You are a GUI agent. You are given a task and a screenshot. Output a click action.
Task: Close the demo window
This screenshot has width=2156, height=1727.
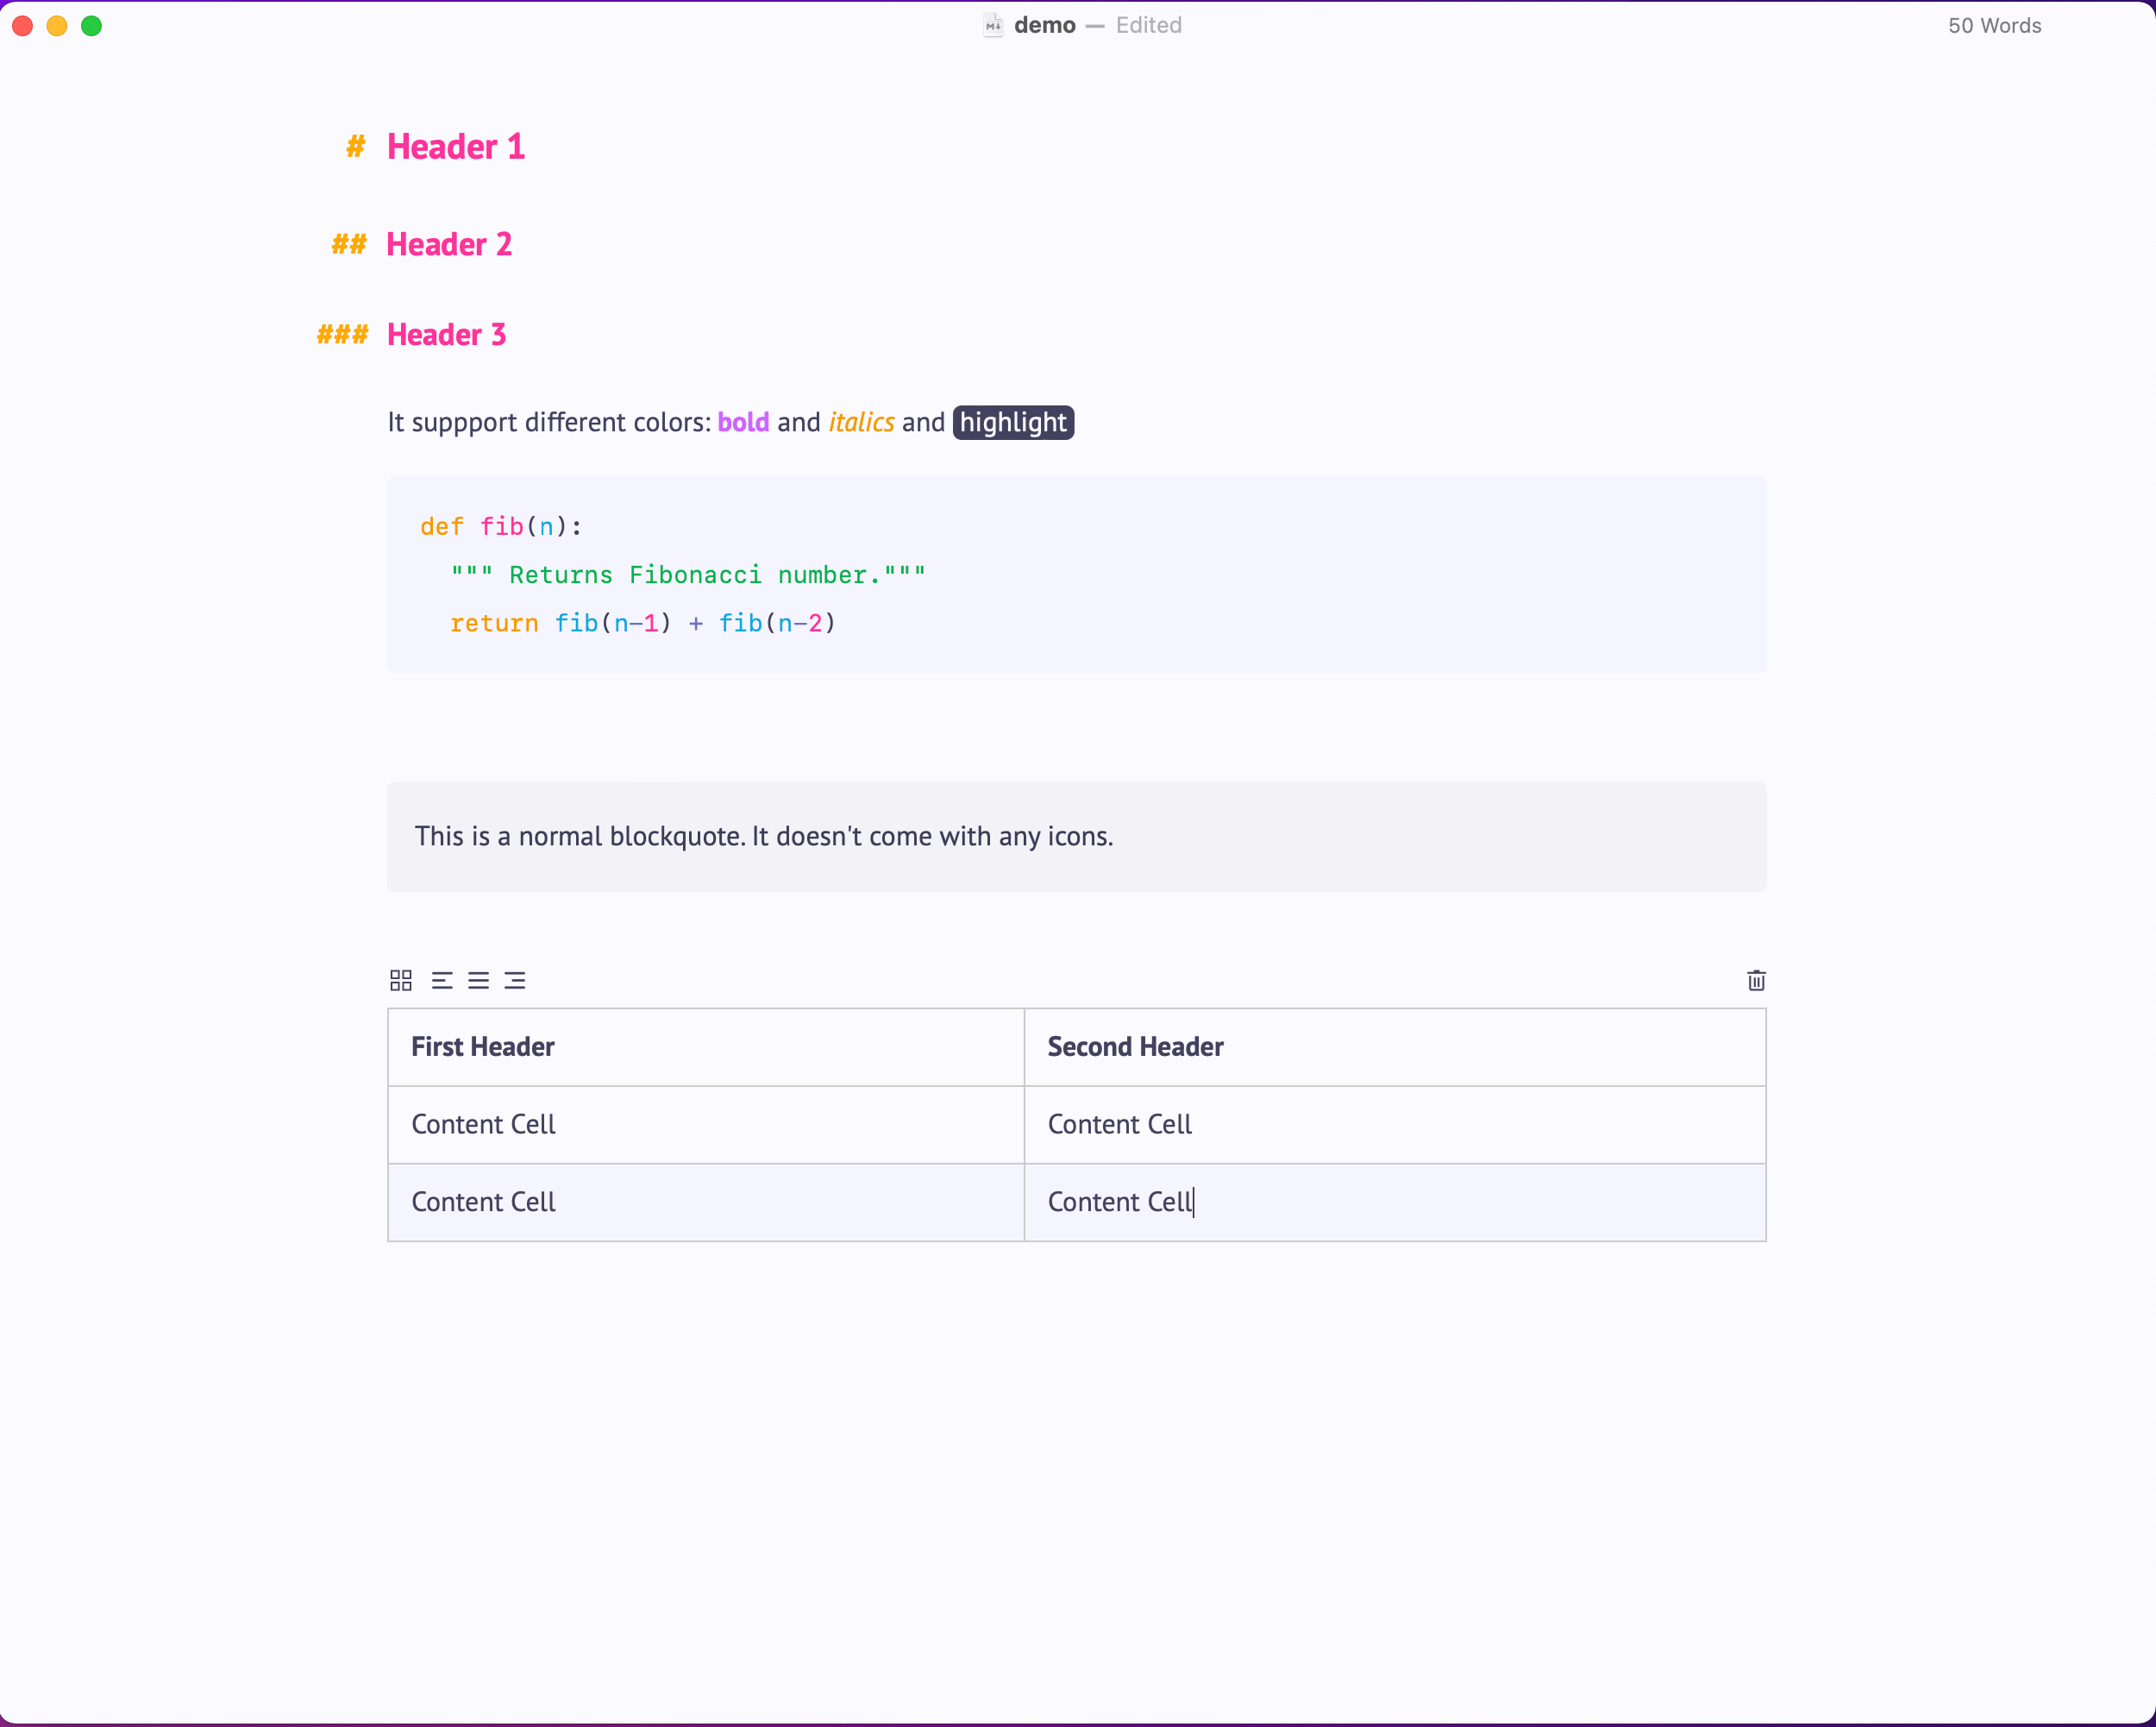coord(23,26)
